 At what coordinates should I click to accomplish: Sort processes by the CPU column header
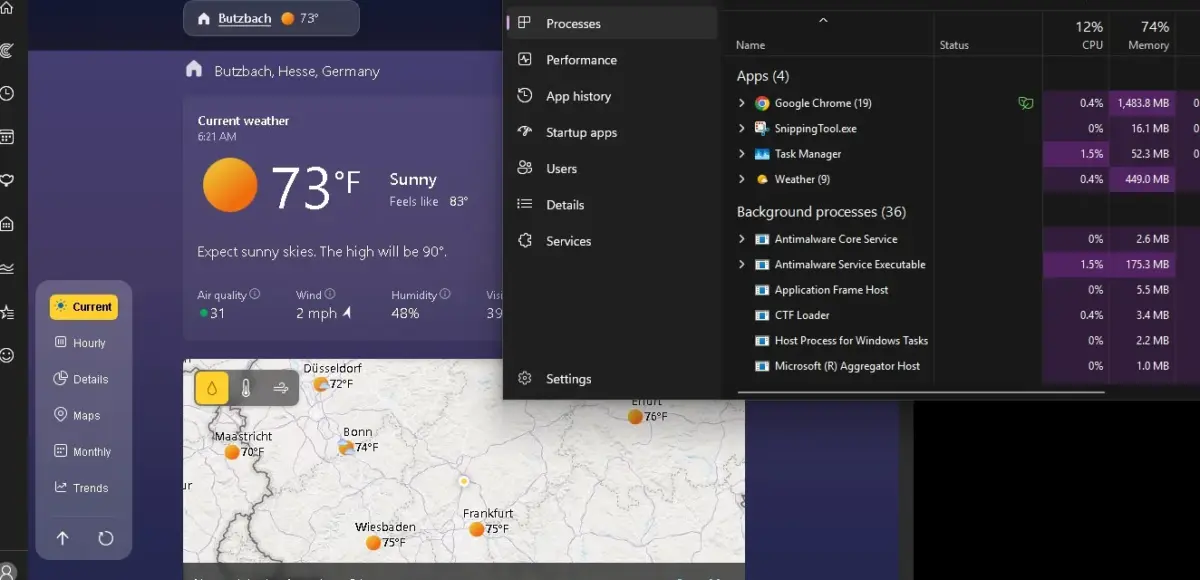coord(1076,35)
